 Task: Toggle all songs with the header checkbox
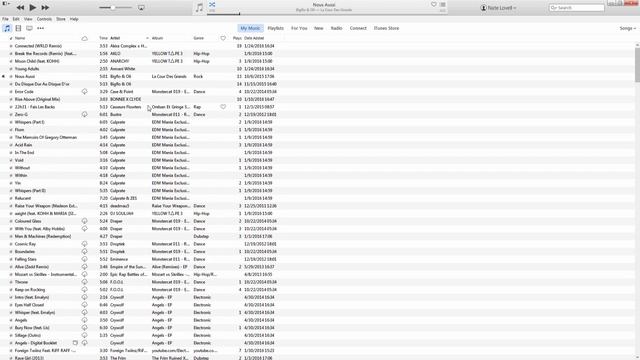[x=11, y=38]
